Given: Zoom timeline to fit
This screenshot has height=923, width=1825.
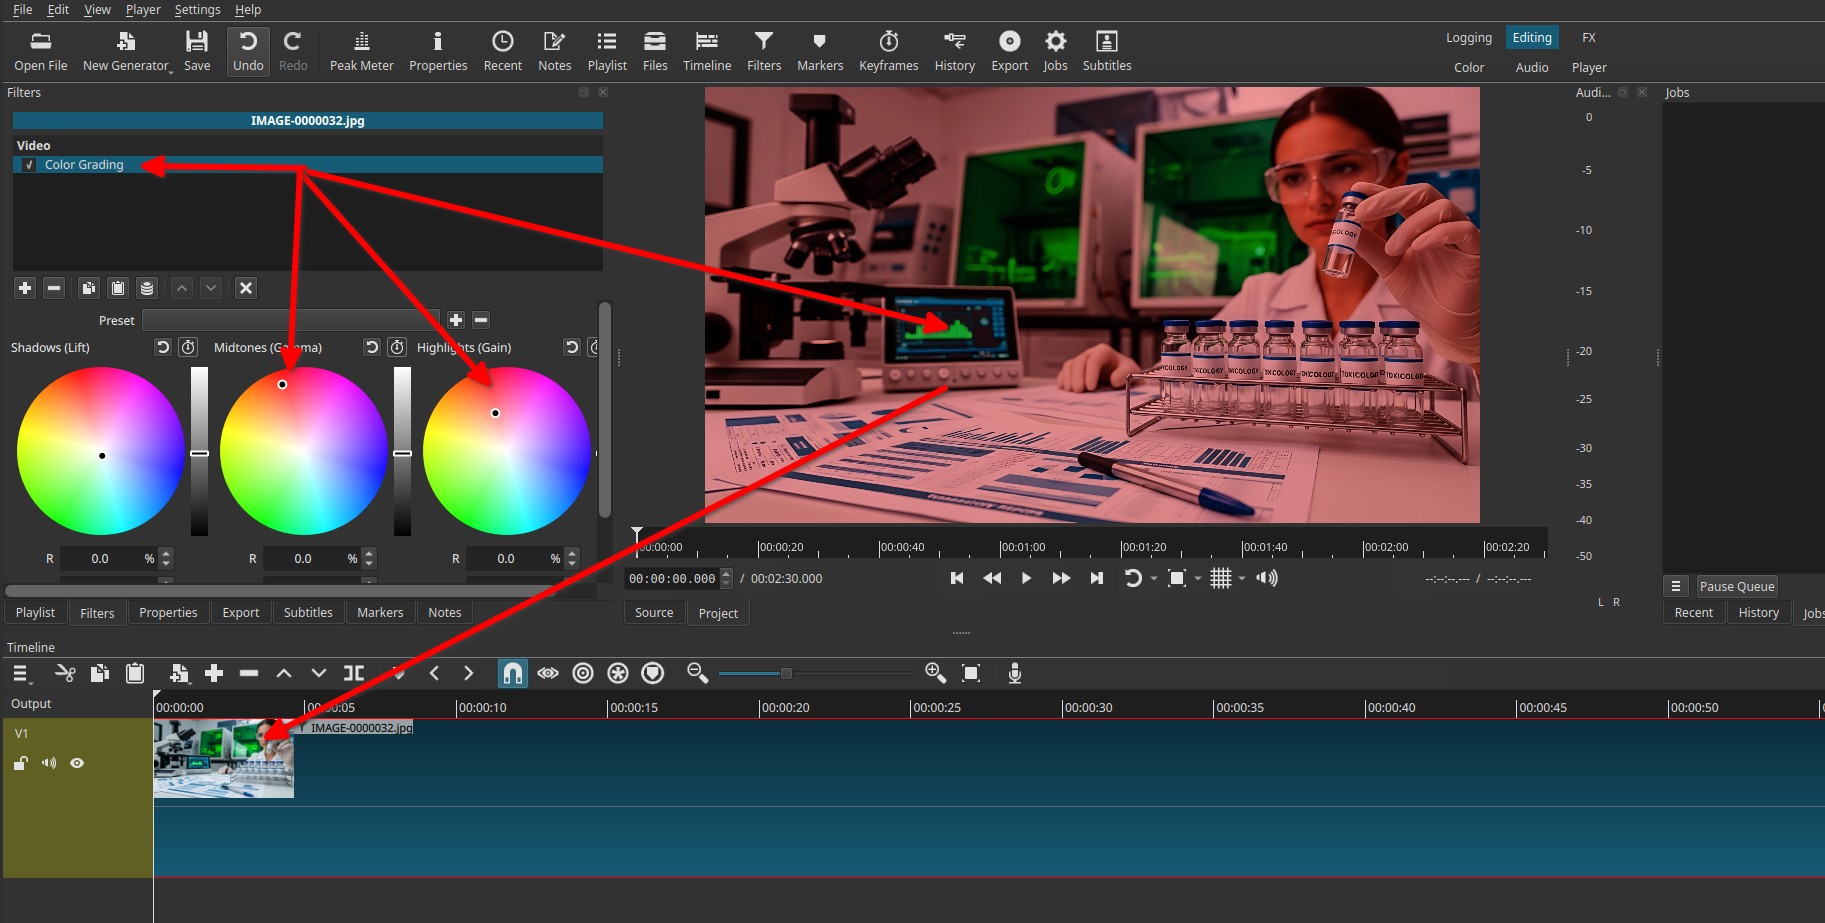Looking at the screenshot, I should [970, 673].
